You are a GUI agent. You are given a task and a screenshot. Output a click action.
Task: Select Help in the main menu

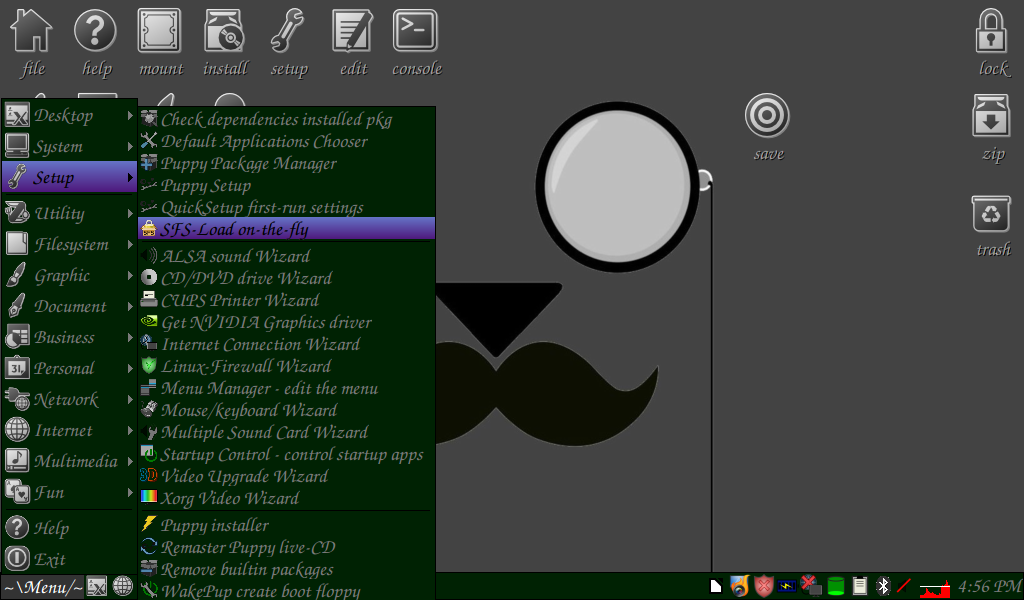(69, 528)
